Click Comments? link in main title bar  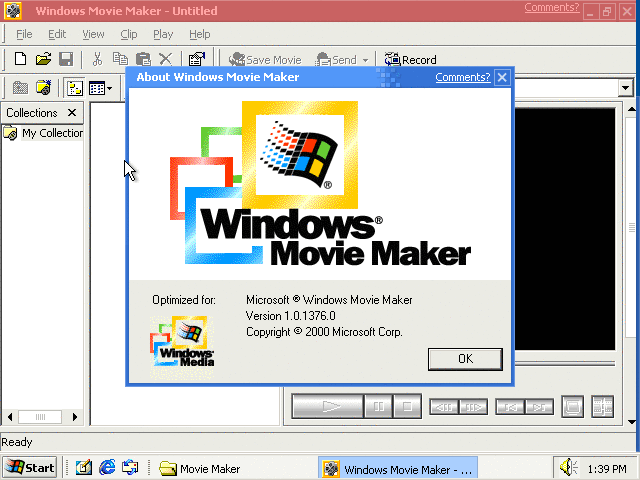click(x=551, y=7)
